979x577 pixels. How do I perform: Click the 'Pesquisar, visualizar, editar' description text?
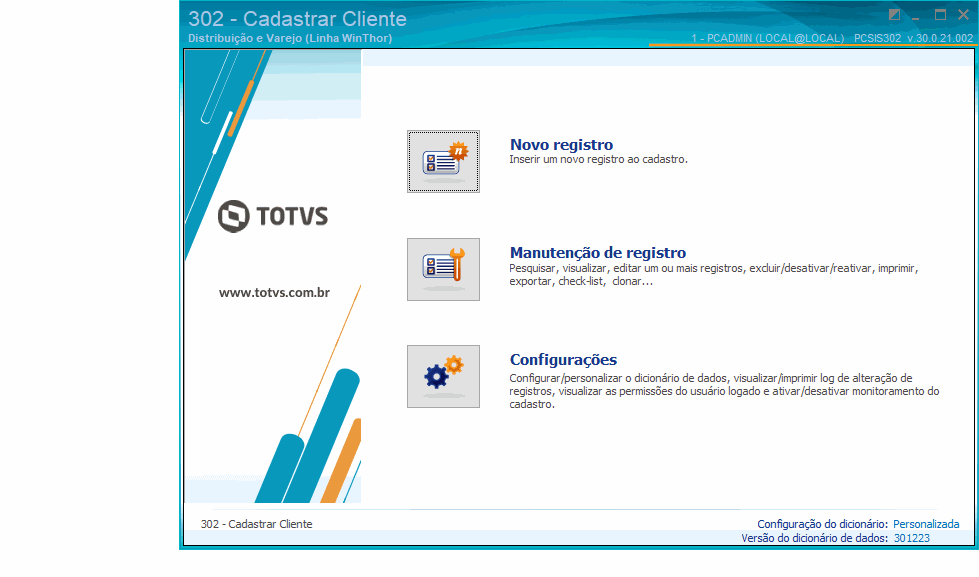coord(714,275)
